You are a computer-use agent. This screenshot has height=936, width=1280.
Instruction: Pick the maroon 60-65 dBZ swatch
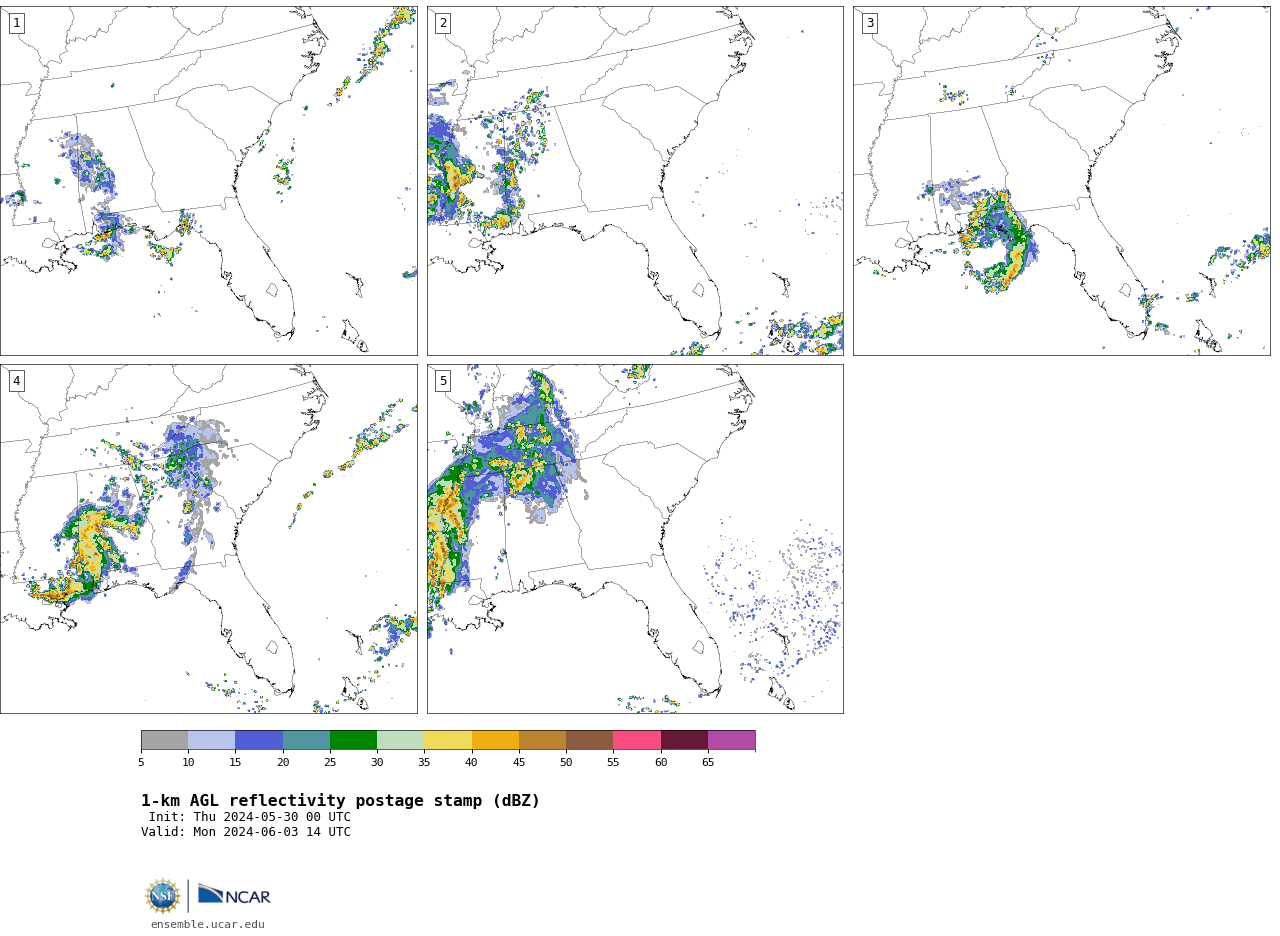(x=684, y=740)
